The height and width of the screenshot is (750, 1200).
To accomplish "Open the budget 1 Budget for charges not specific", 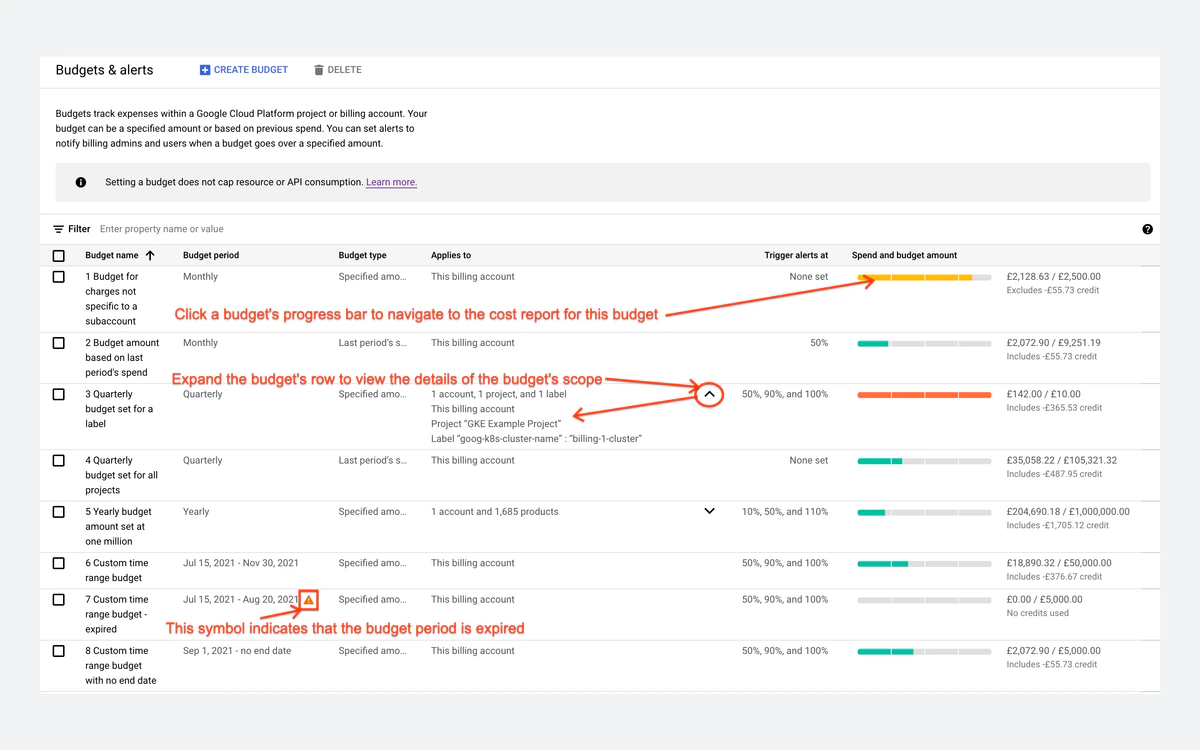I will click(112, 299).
